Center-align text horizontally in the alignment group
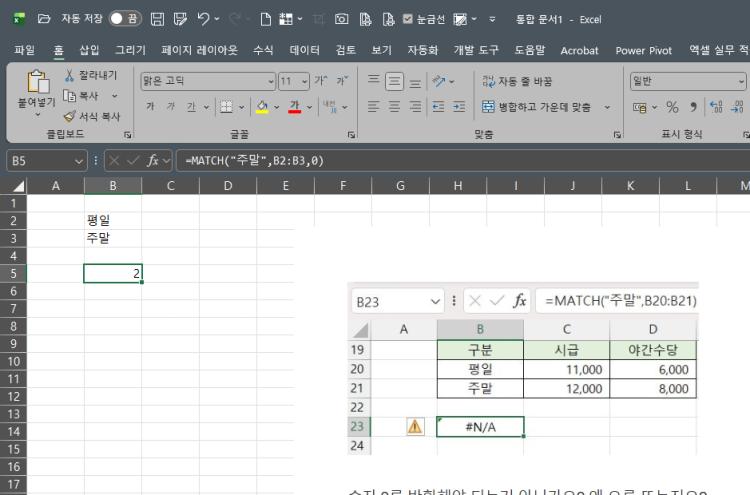Image resolution: width=750 pixels, height=495 pixels. [395, 107]
